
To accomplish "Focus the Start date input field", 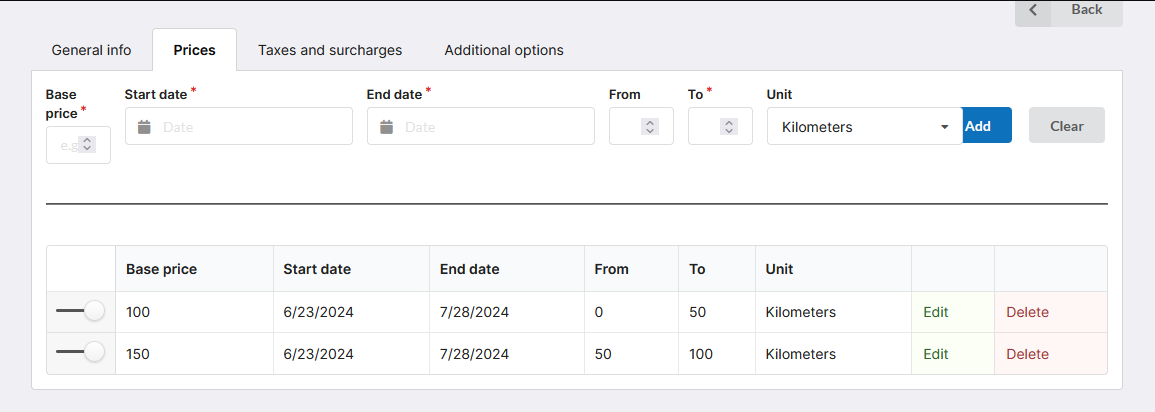I will click(250, 127).
